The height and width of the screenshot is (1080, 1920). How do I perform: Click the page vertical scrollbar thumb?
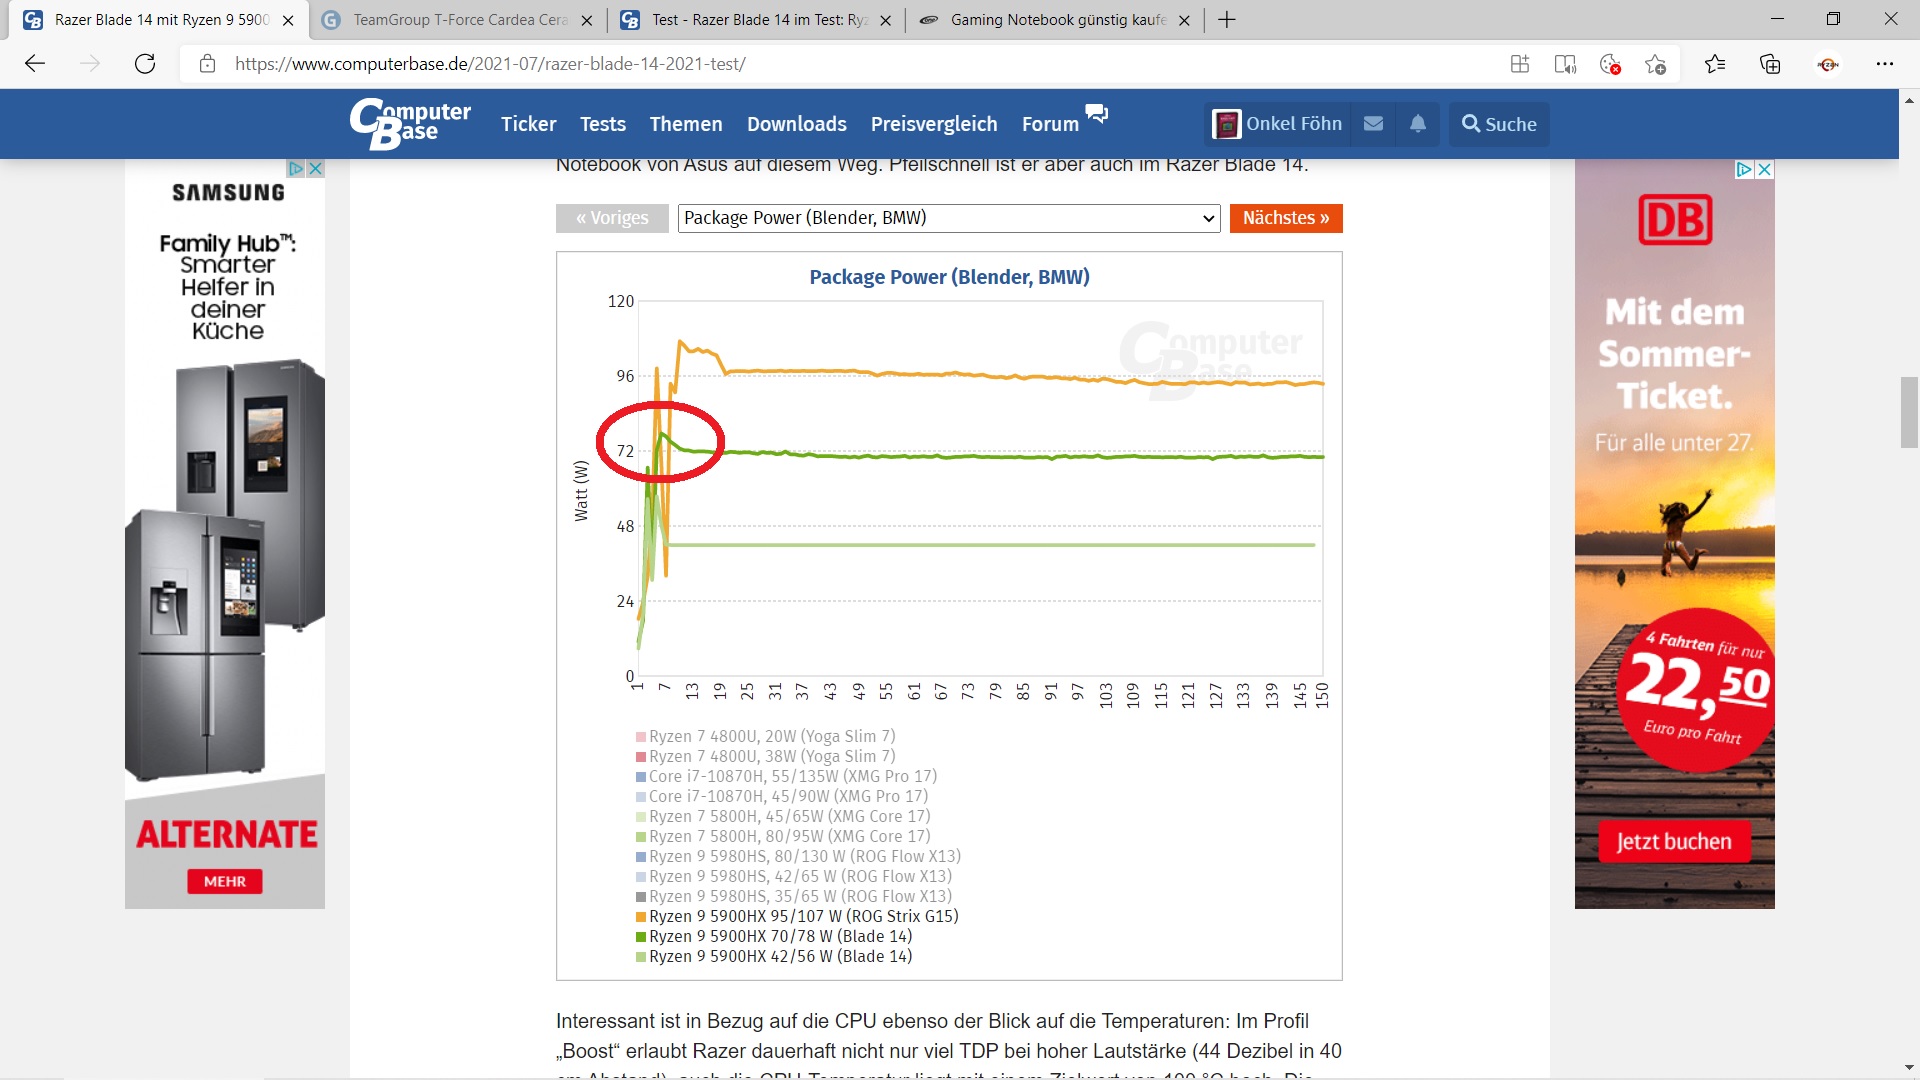[x=1909, y=412]
